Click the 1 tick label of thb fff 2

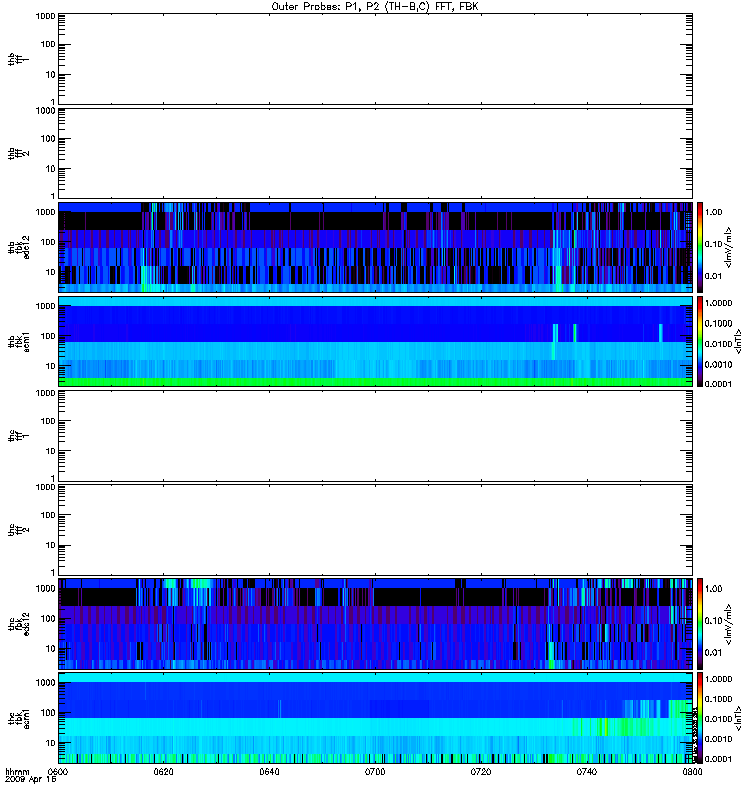coord(53,196)
